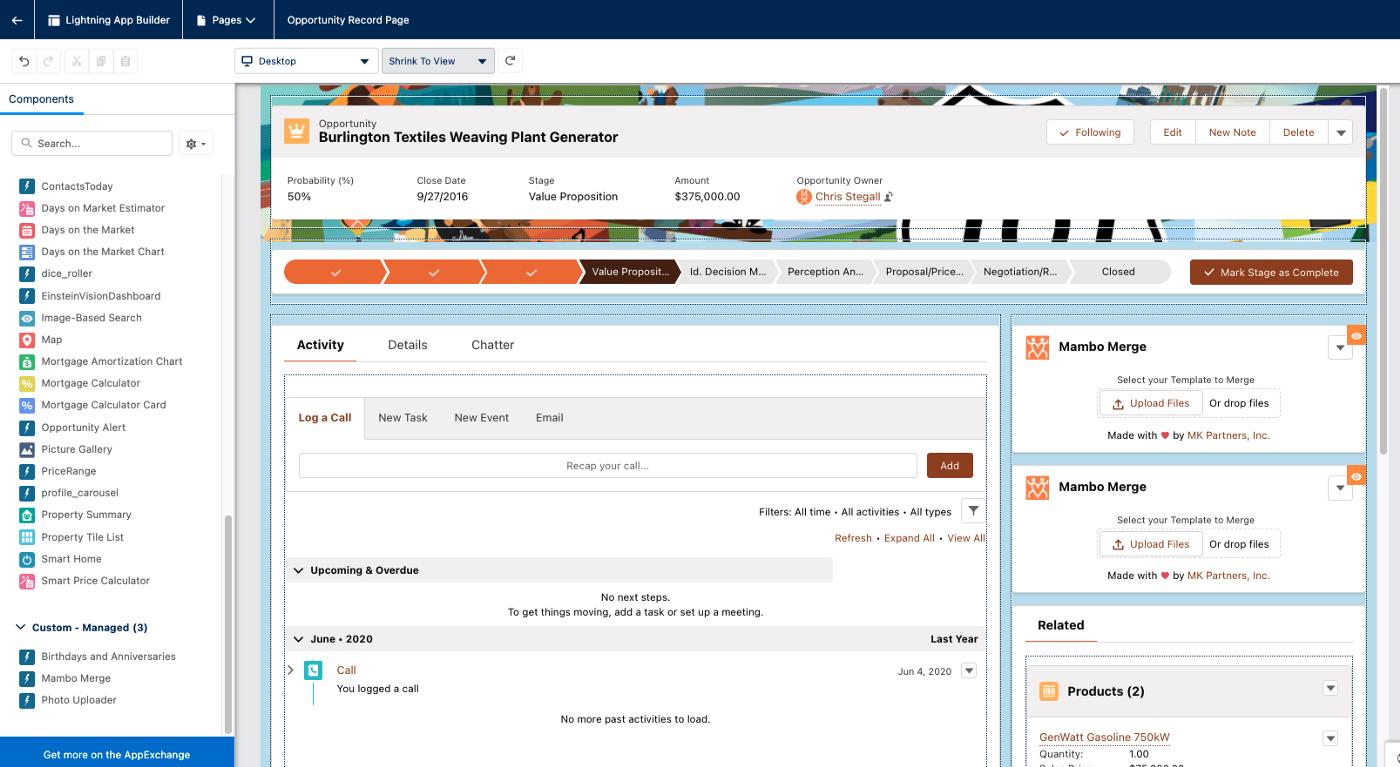Open the GenWatt Gasoline 750kW link
The width and height of the screenshot is (1400, 767).
(1103, 737)
